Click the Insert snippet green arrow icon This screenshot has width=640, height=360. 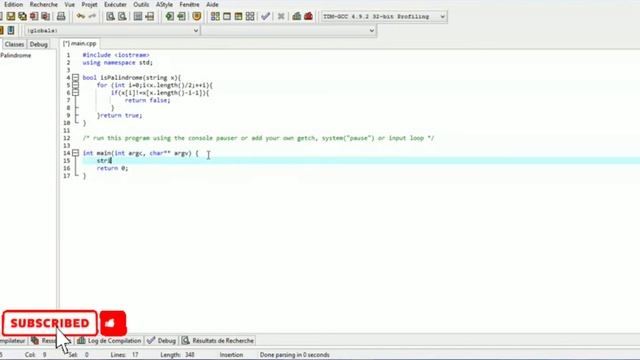(169, 16)
